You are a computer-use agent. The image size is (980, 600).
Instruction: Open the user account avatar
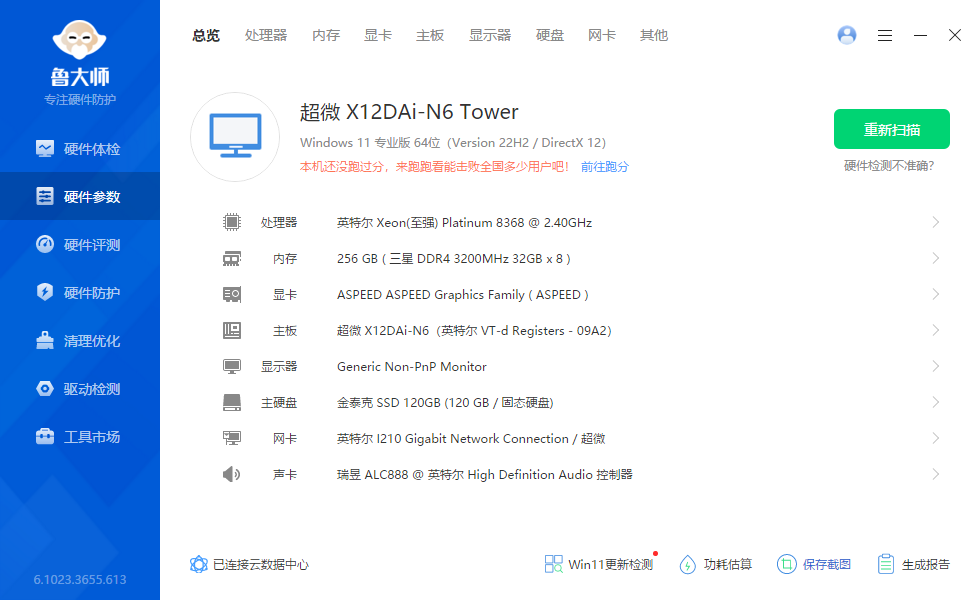(847, 35)
